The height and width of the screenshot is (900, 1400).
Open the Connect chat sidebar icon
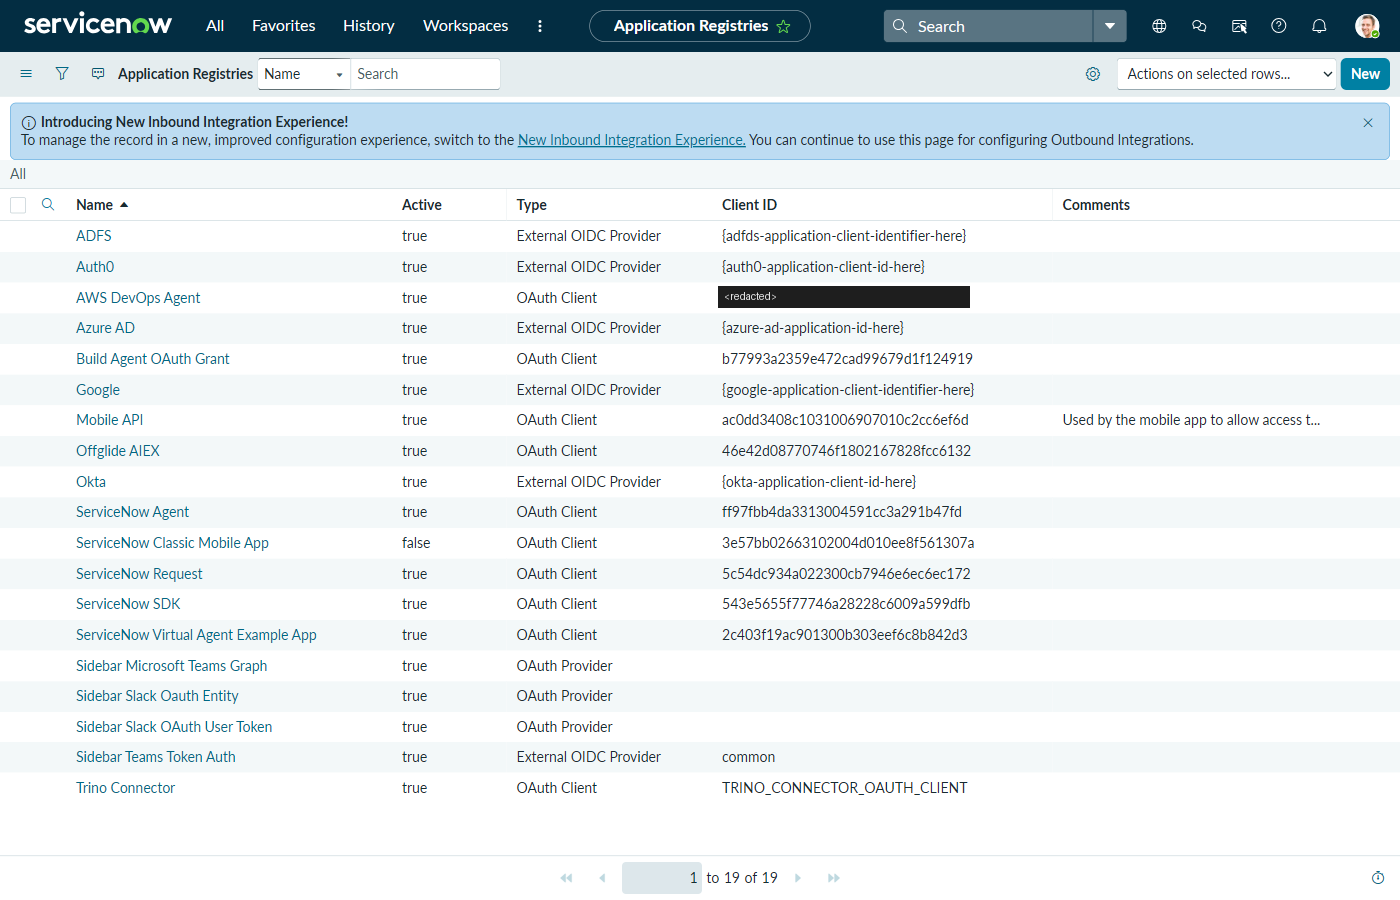pyautogui.click(x=1199, y=26)
